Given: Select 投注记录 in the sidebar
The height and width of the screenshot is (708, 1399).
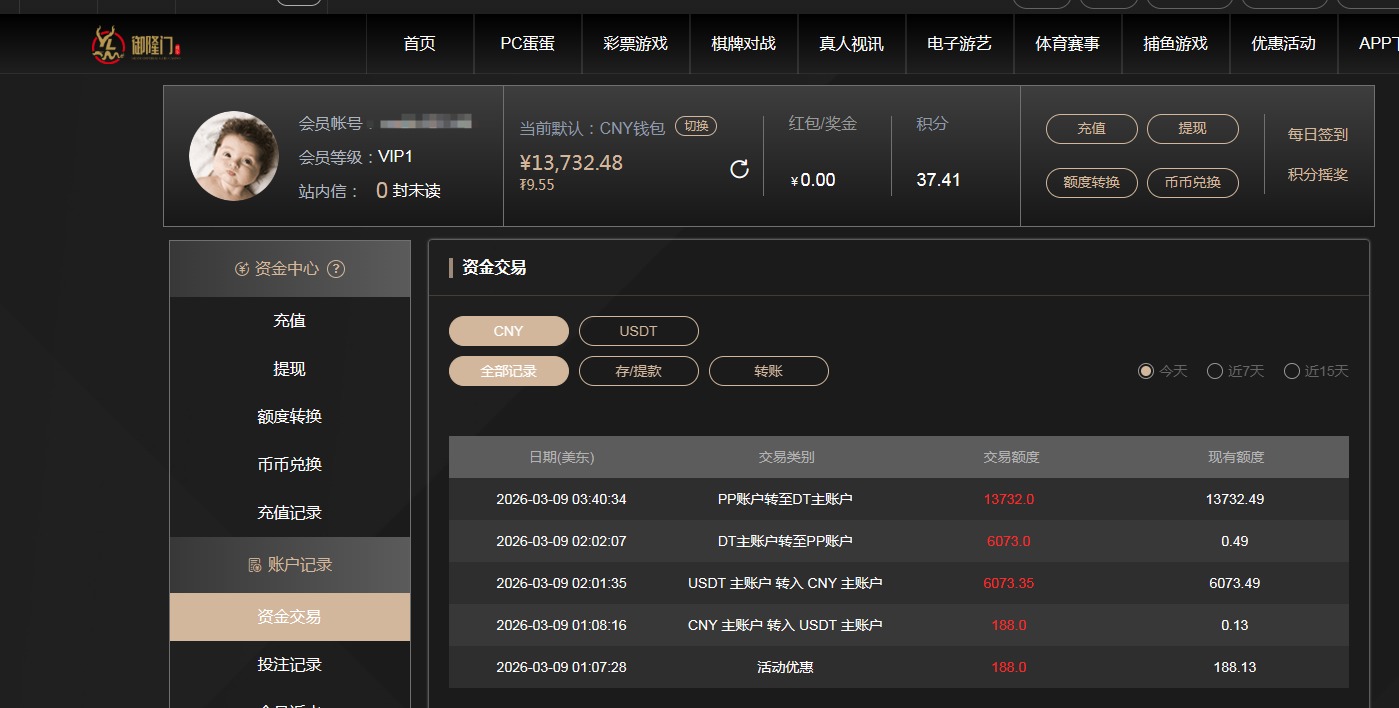Looking at the screenshot, I should point(290,663).
